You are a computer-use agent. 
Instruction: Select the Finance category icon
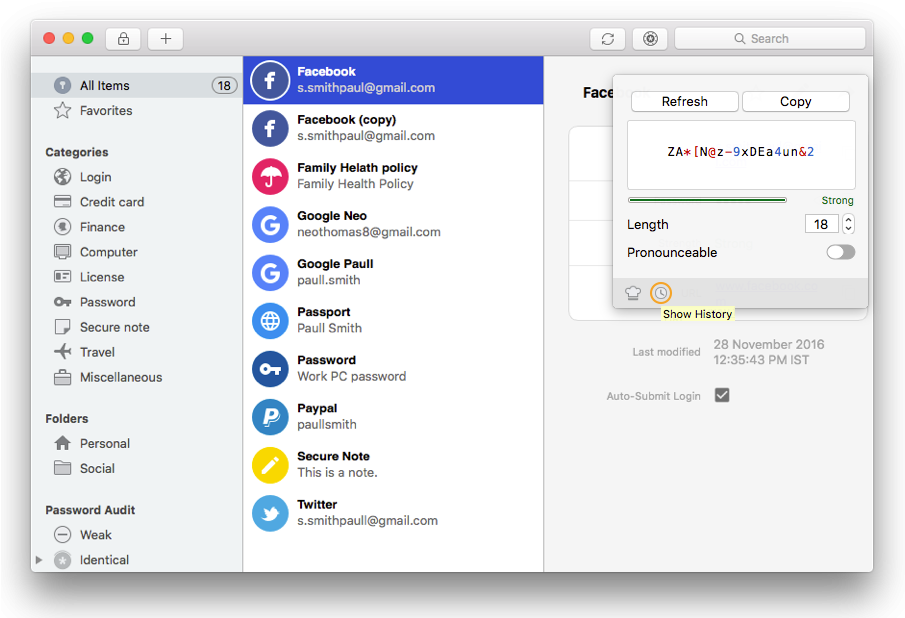tap(61, 226)
